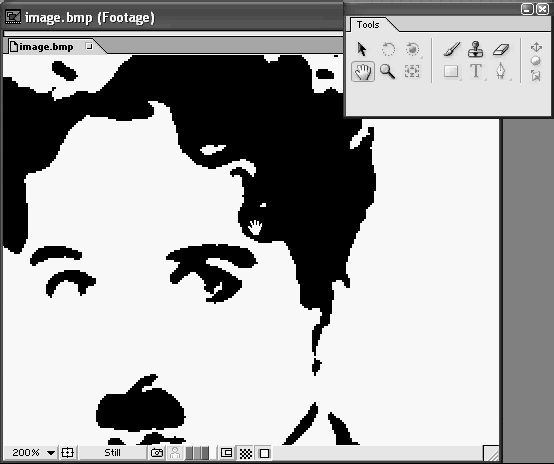554x464 pixels.
Task: Toggle the transparency grid checkerboard
Action: tap(246, 453)
